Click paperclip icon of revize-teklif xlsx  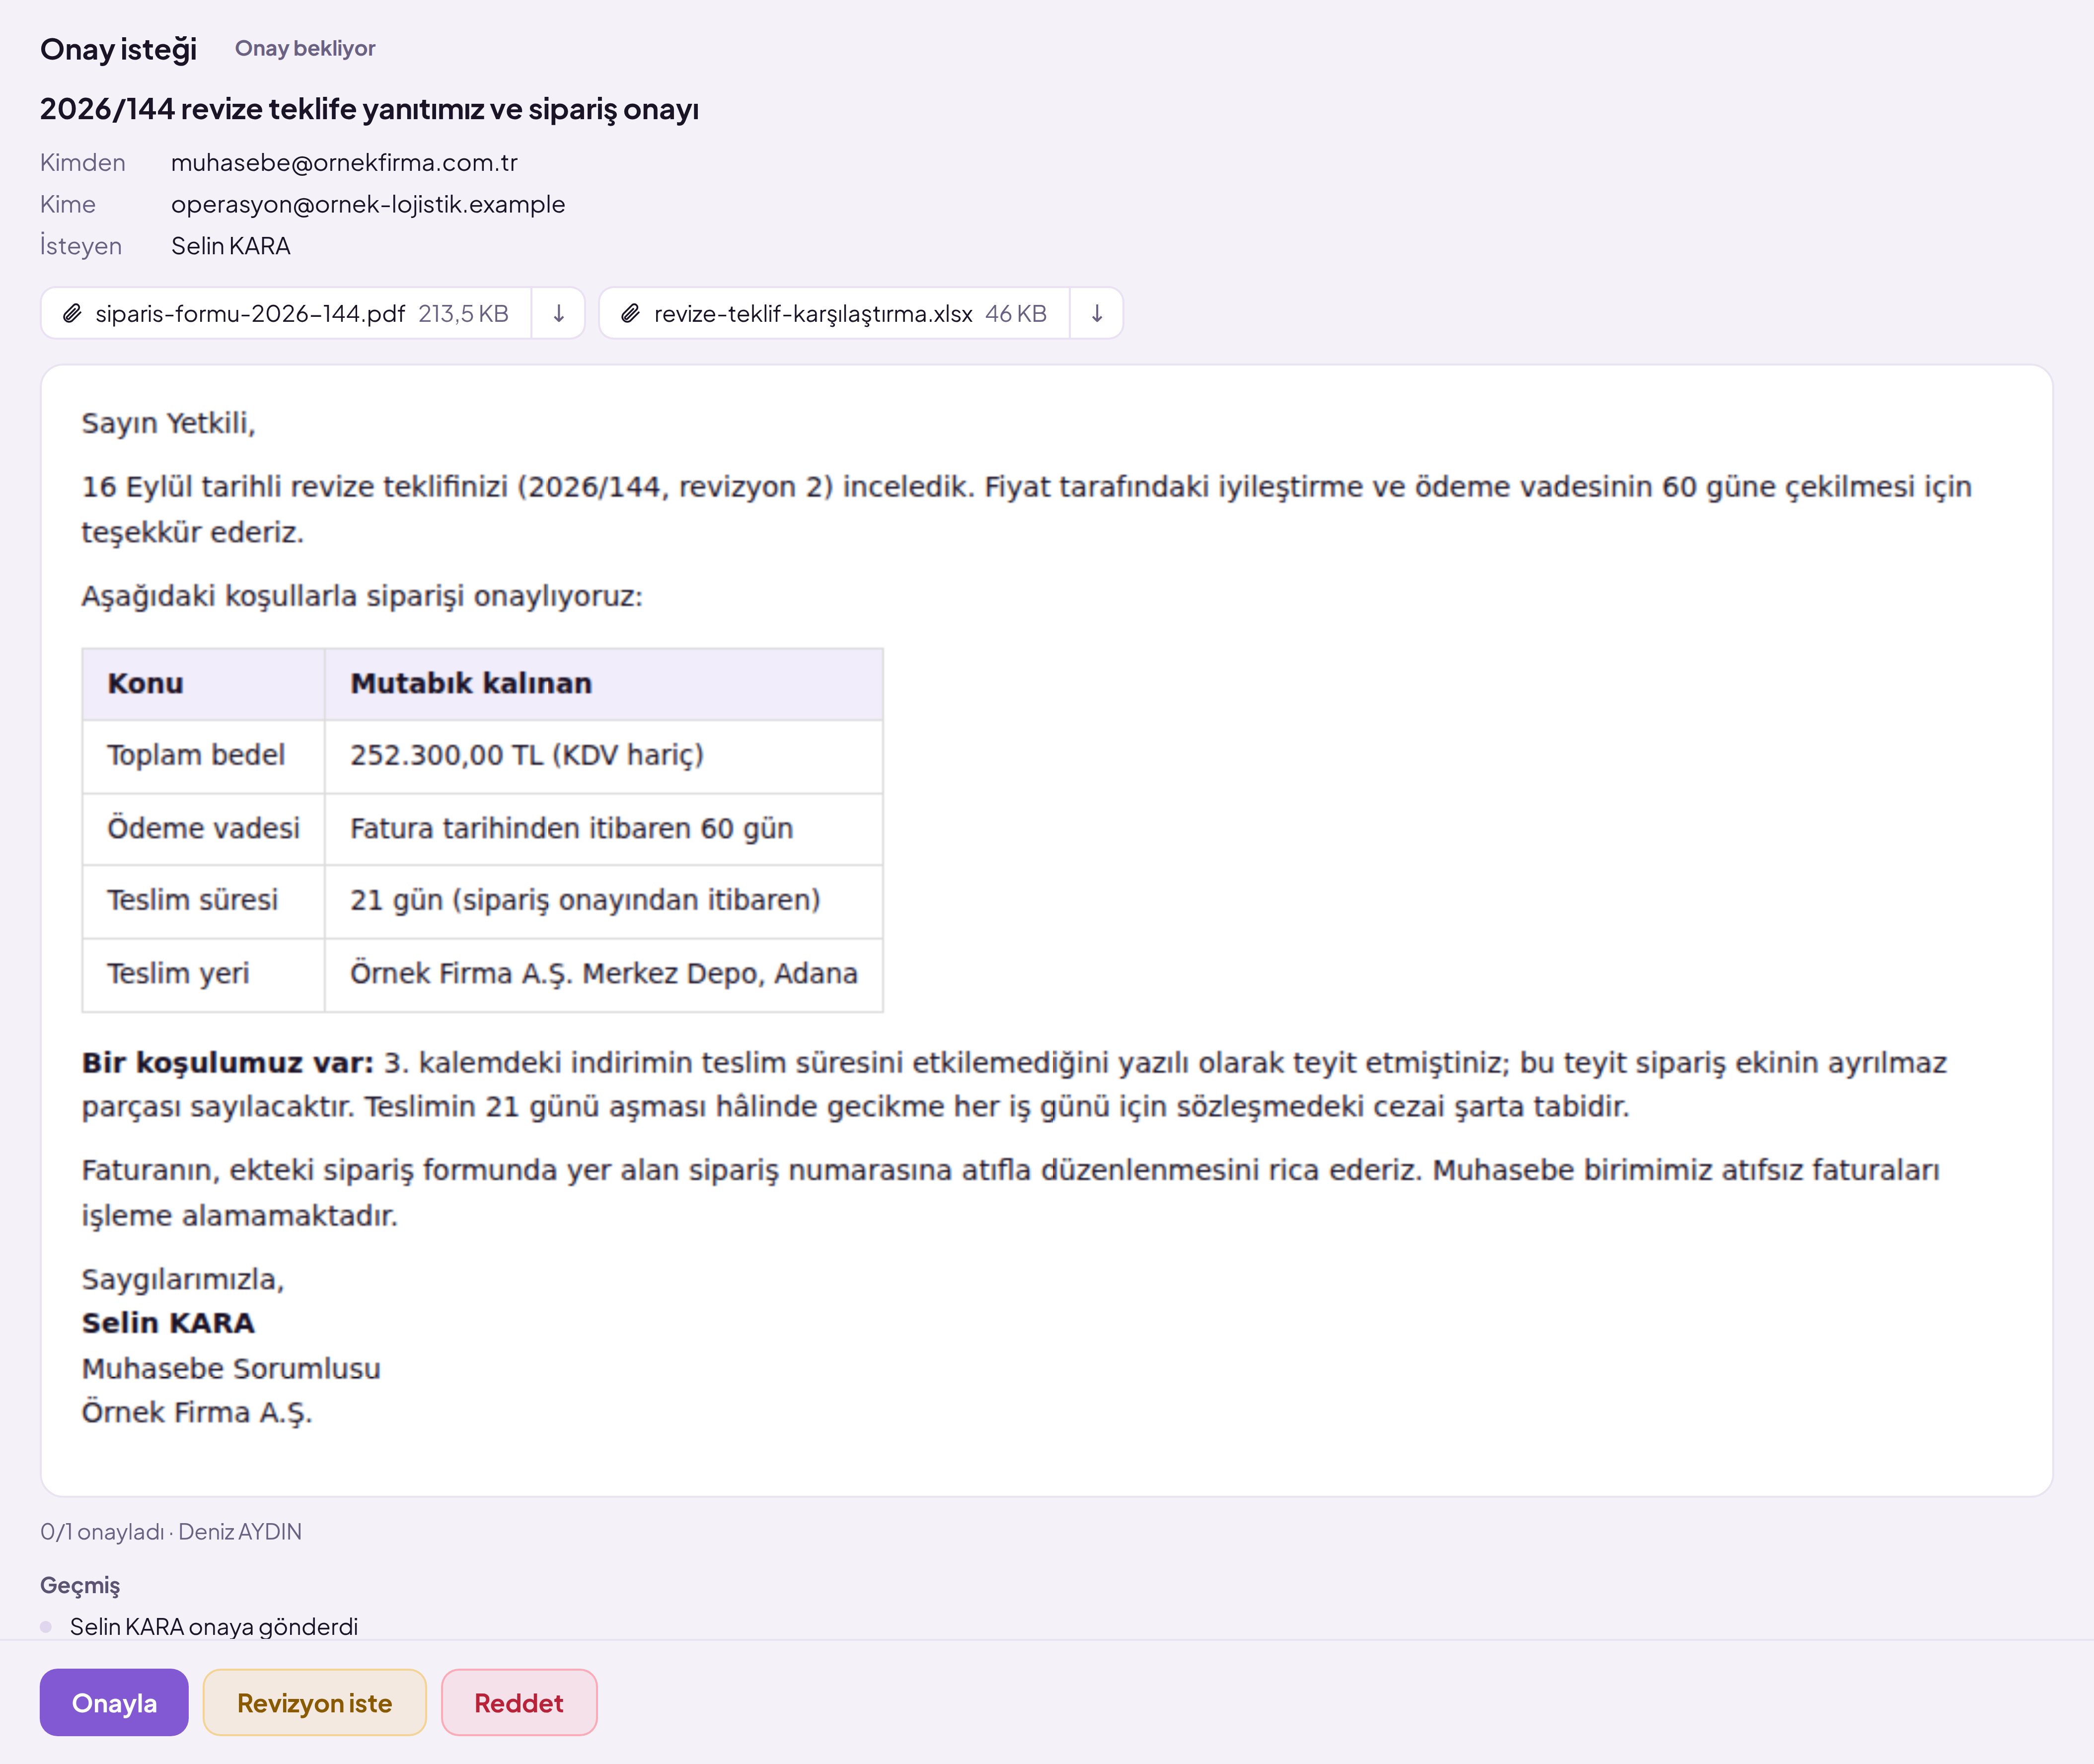point(630,313)
